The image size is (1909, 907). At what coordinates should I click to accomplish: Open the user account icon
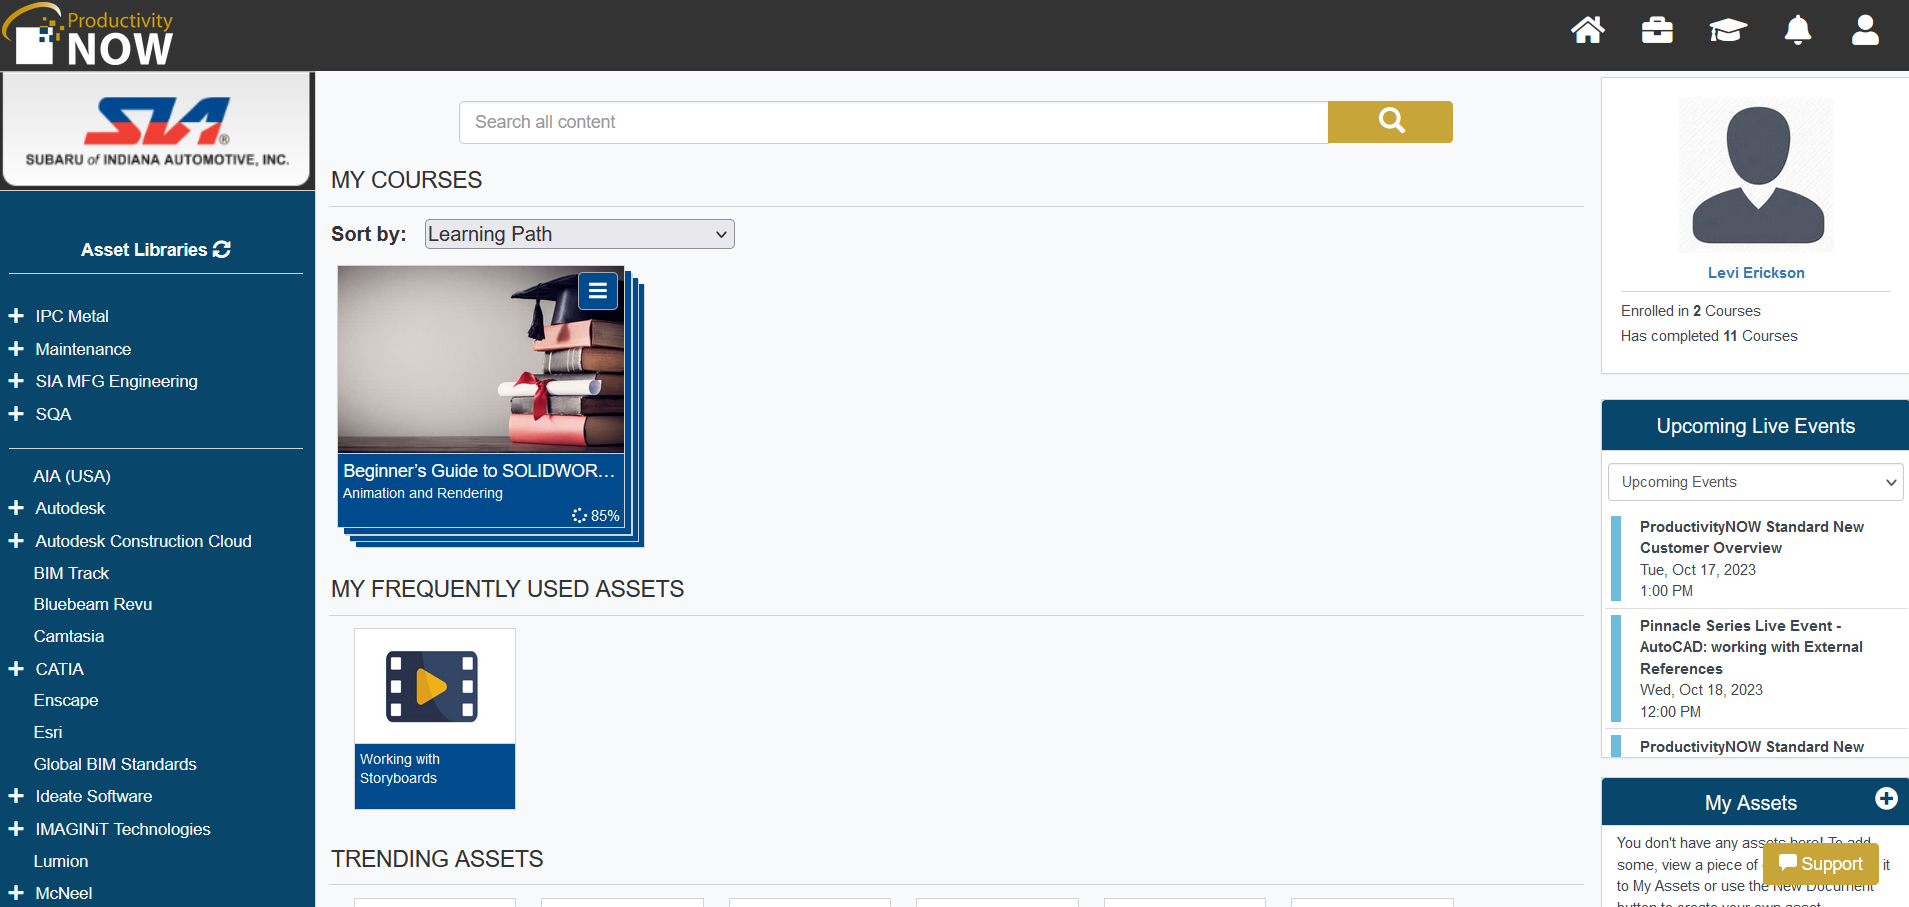point(1864,30)
